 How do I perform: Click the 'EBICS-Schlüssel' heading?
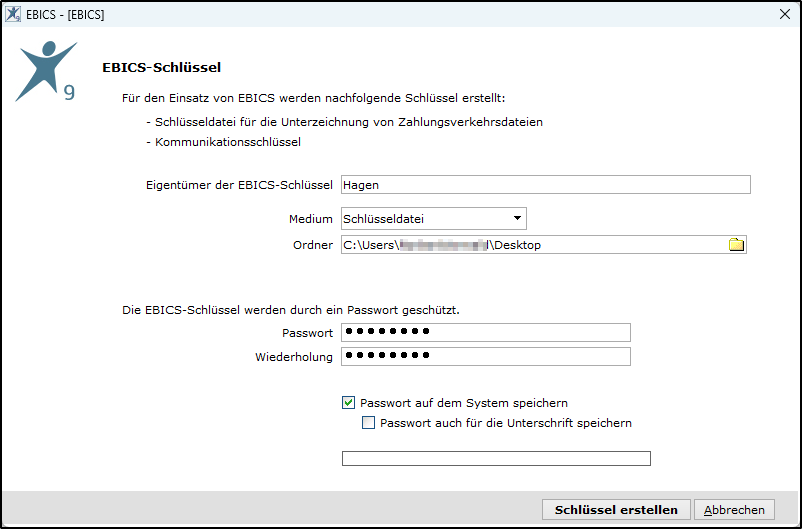click(x=162, y=68)
